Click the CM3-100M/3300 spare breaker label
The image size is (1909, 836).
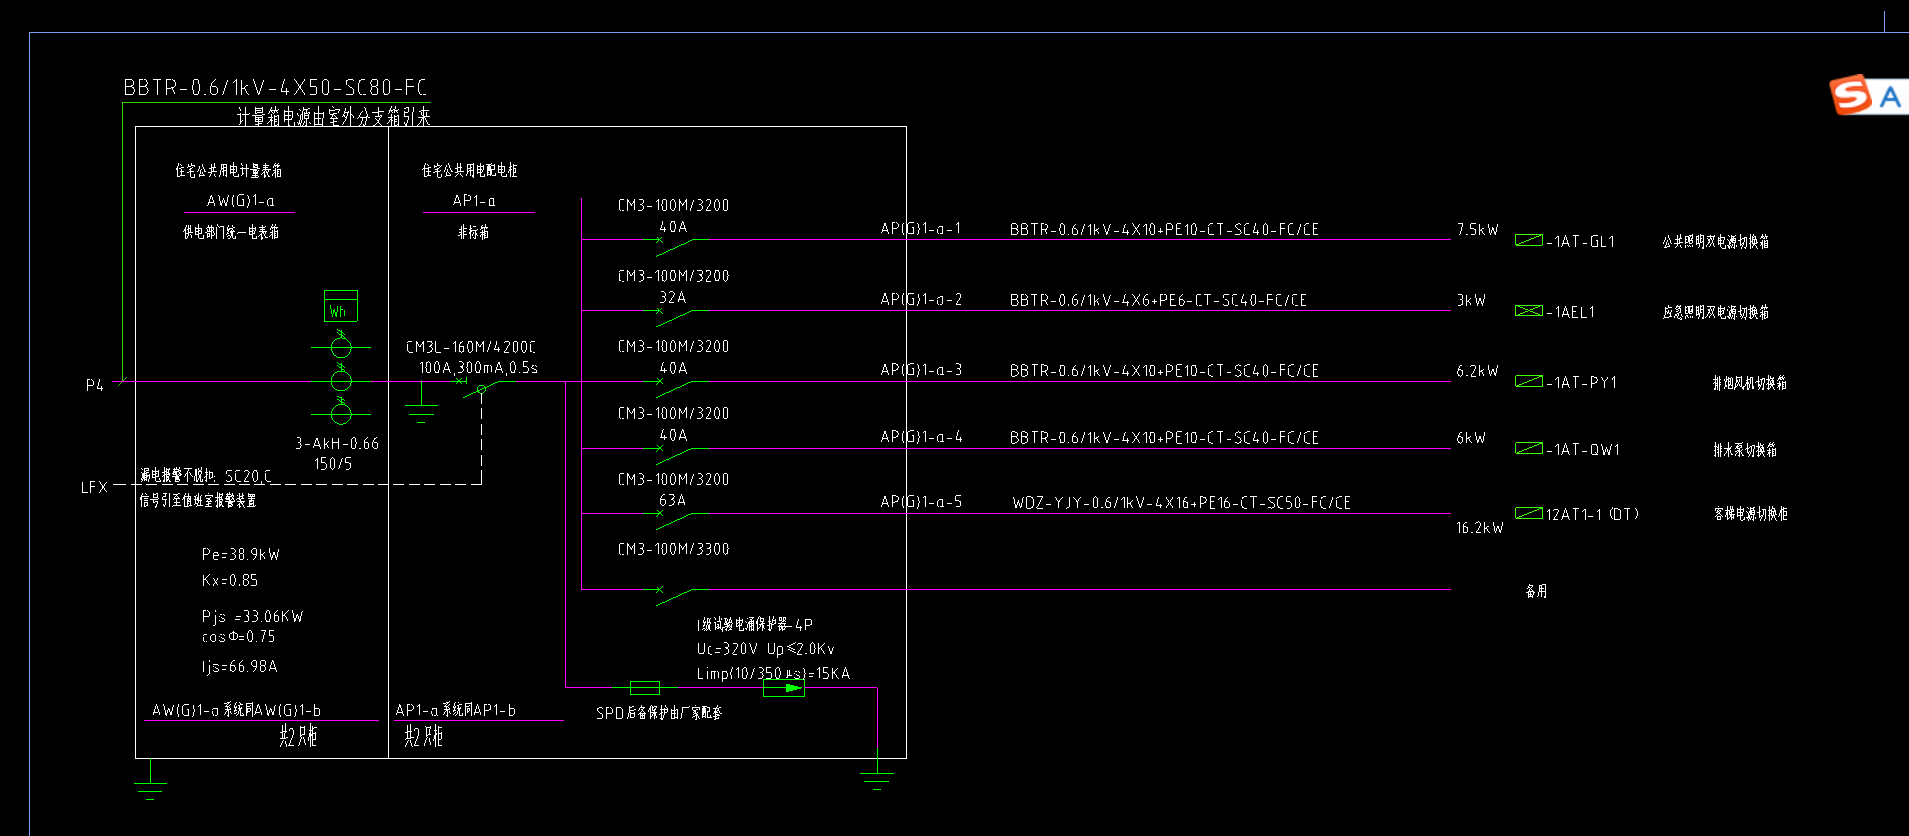click(x=673, y=549)
